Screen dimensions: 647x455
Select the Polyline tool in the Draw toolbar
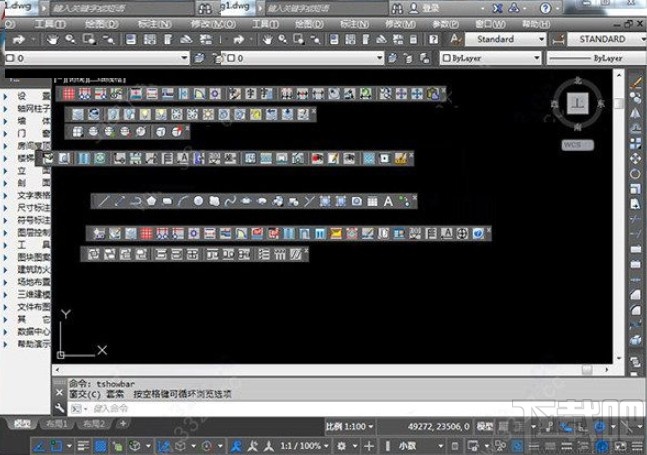135,201
